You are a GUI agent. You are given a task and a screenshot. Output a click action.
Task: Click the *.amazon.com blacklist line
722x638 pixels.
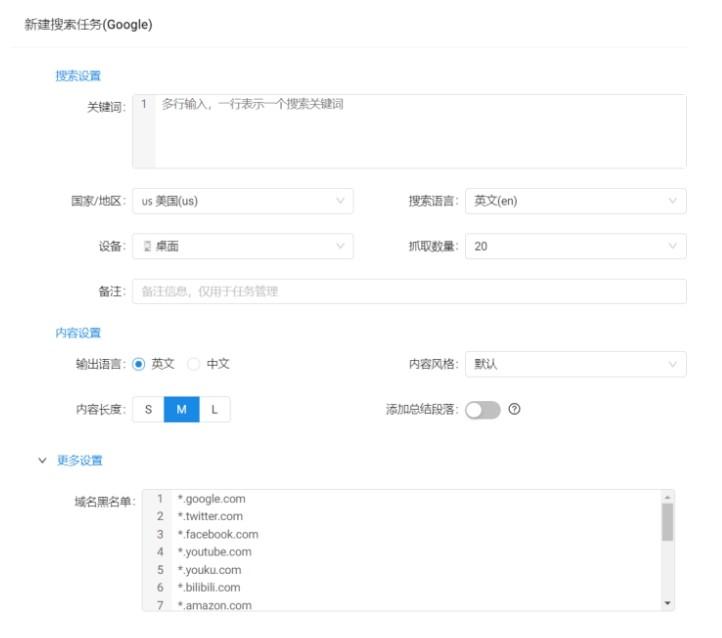215,605
